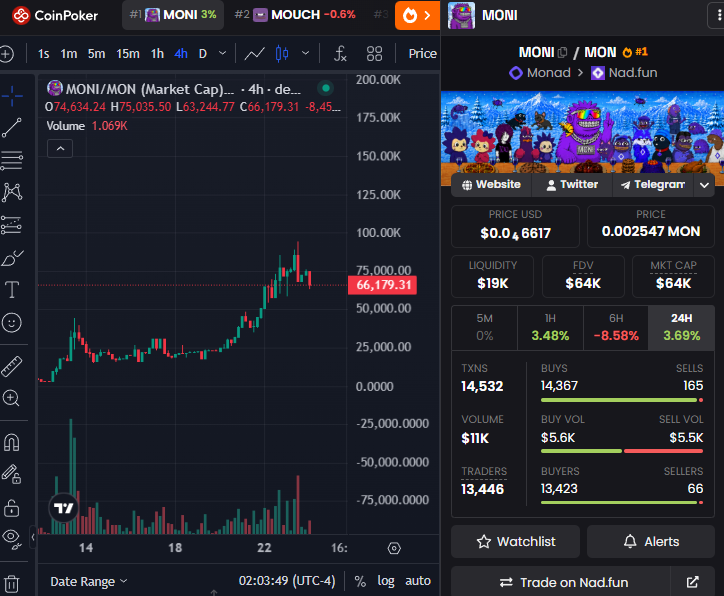
Task: Select the line chart style icon
Action: coord(254,54)
